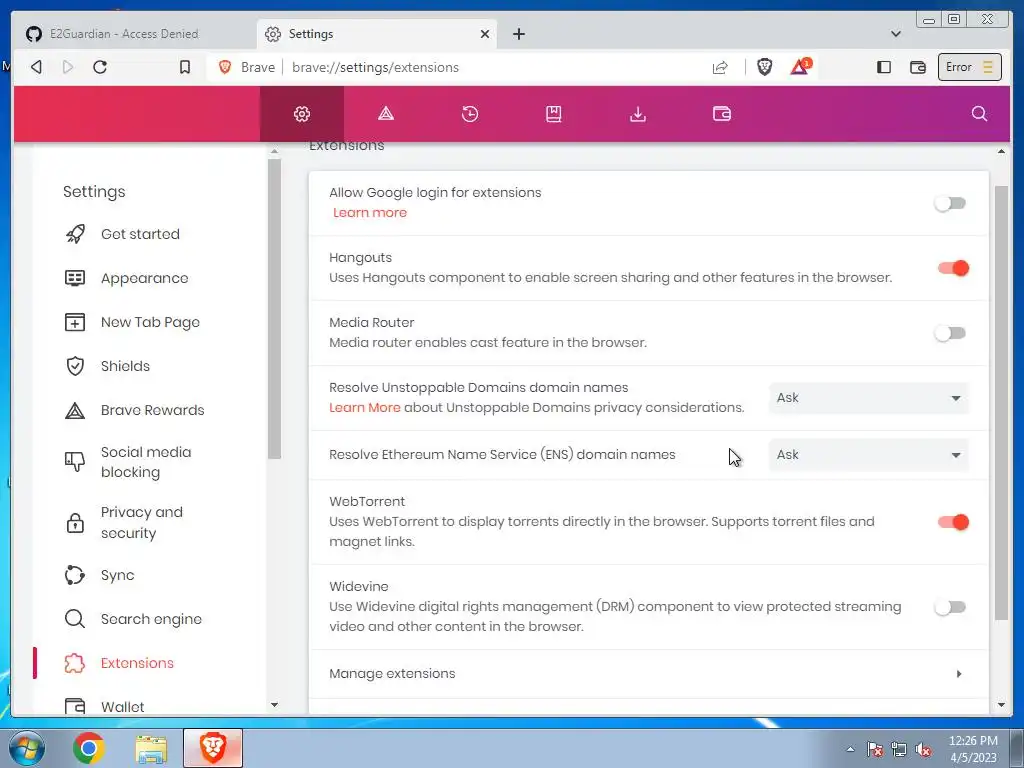This screenshot has height=768, width=1024.
Task: Click the share icon in address bar
Action: coord(720,67)
